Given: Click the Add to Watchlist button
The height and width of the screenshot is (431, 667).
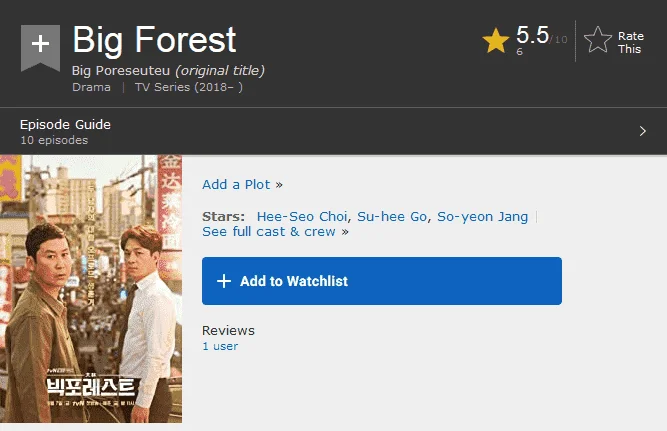Looking at the screenshot, I should tap(382, 281).
